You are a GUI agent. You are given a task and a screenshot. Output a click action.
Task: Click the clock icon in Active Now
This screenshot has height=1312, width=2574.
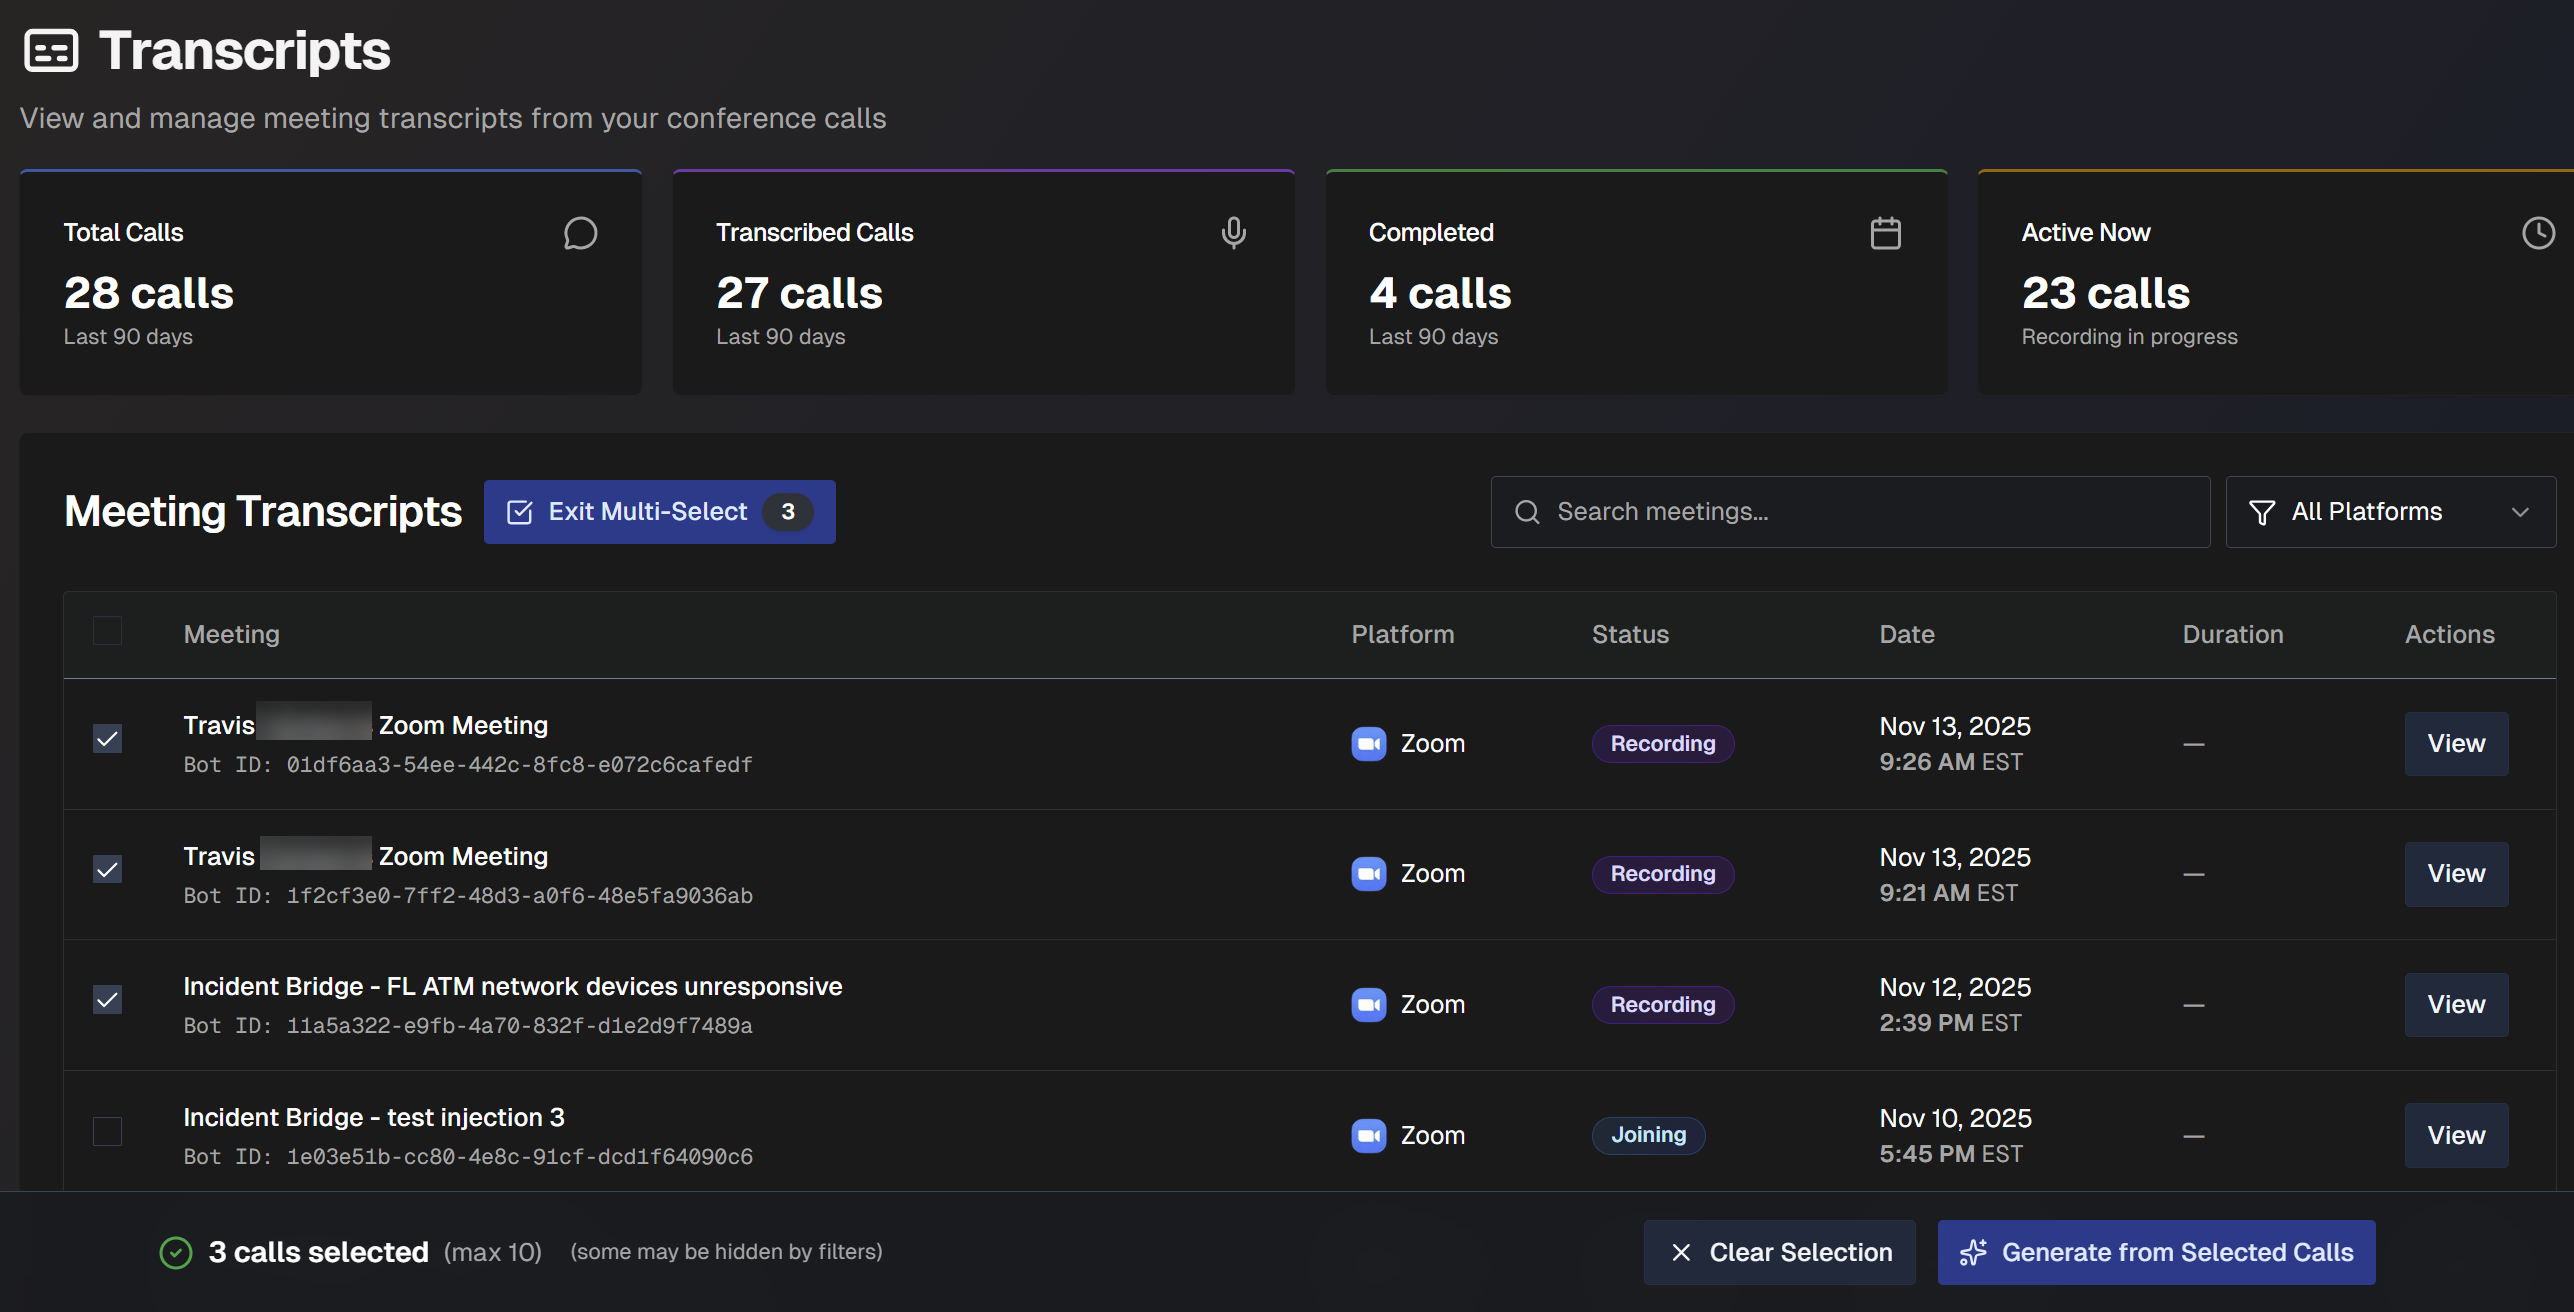point(2537,233)
